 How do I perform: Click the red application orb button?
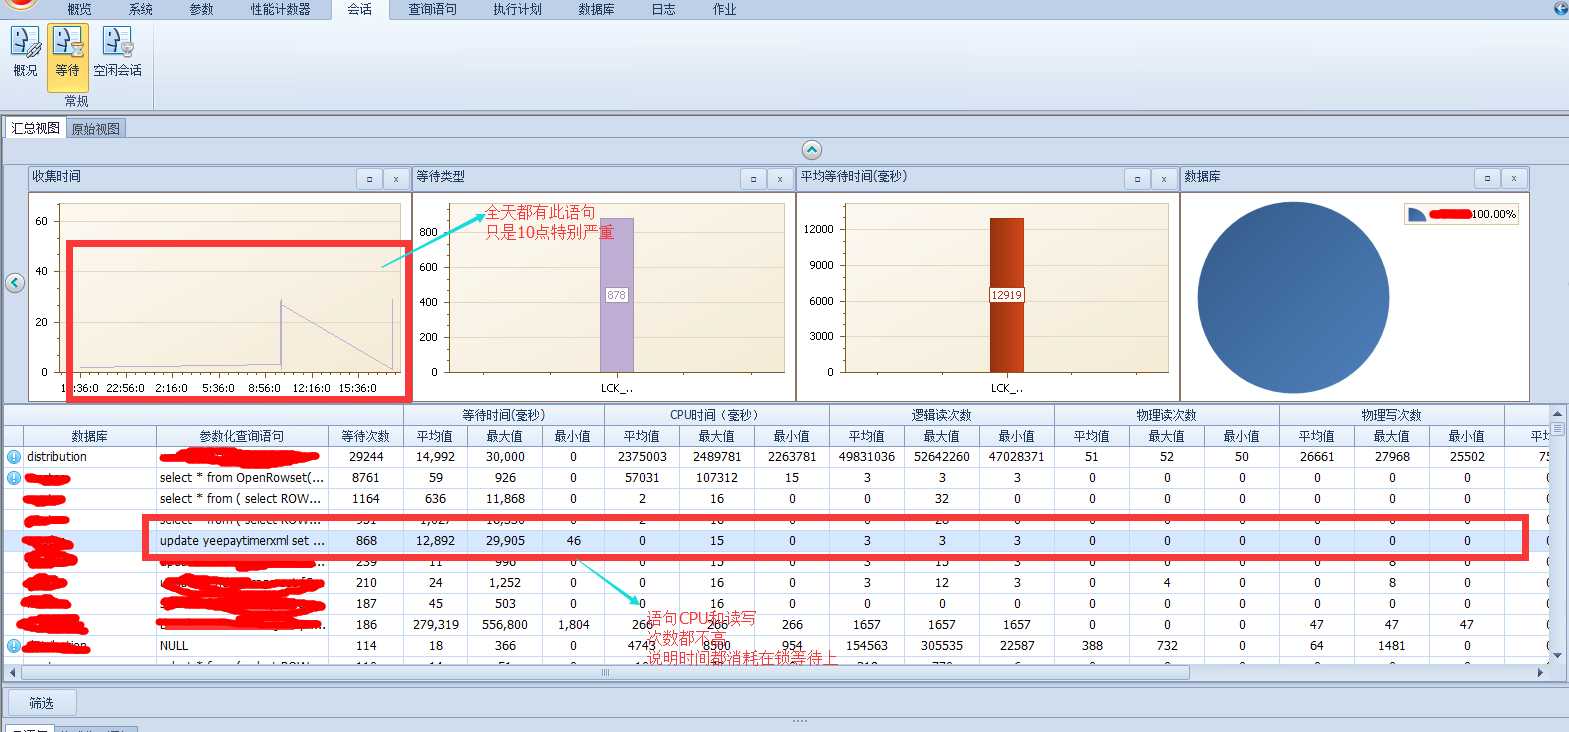click(20, 4)
